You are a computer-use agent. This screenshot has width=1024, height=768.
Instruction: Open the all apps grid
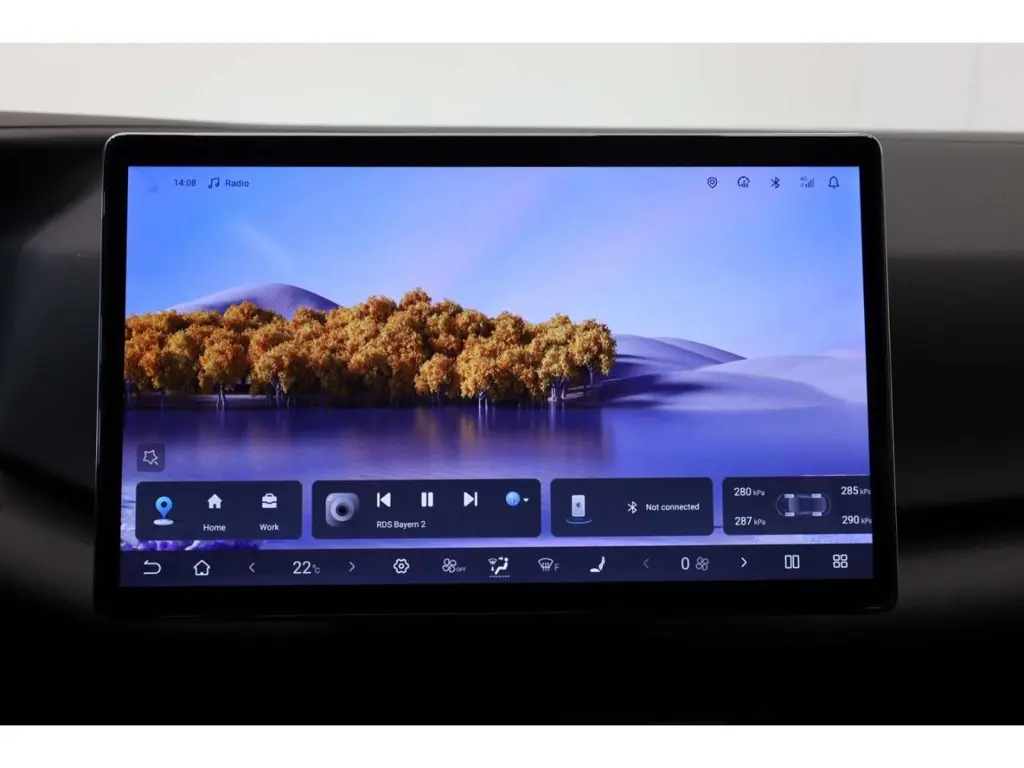tap(840, 562)
